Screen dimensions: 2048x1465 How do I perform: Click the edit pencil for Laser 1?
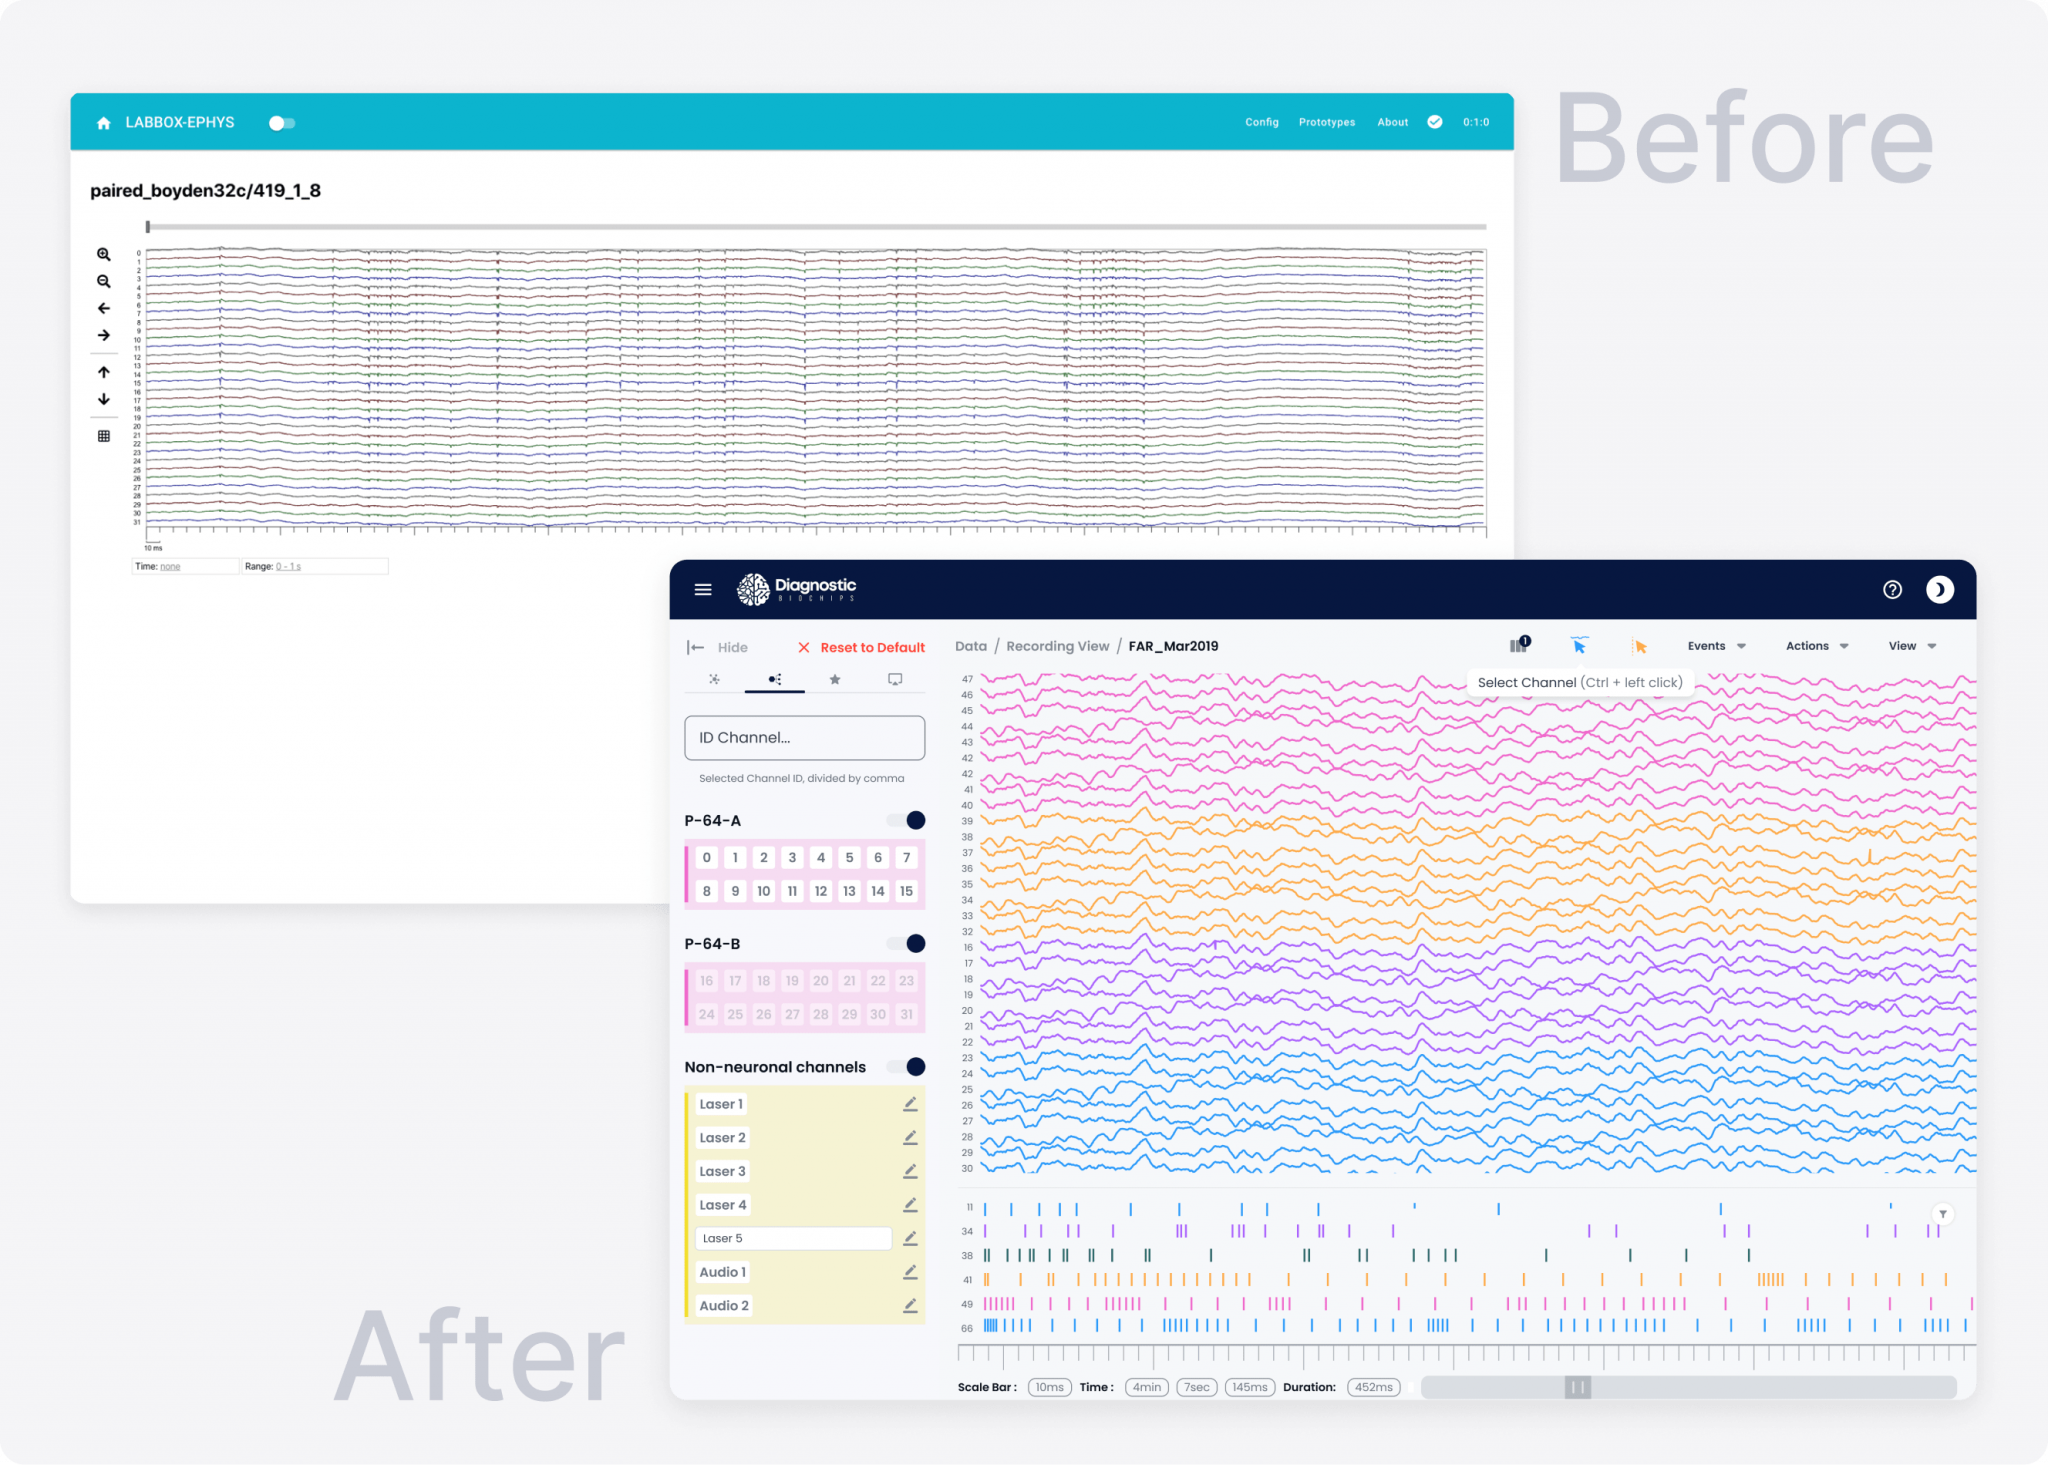coord(910,1104)
